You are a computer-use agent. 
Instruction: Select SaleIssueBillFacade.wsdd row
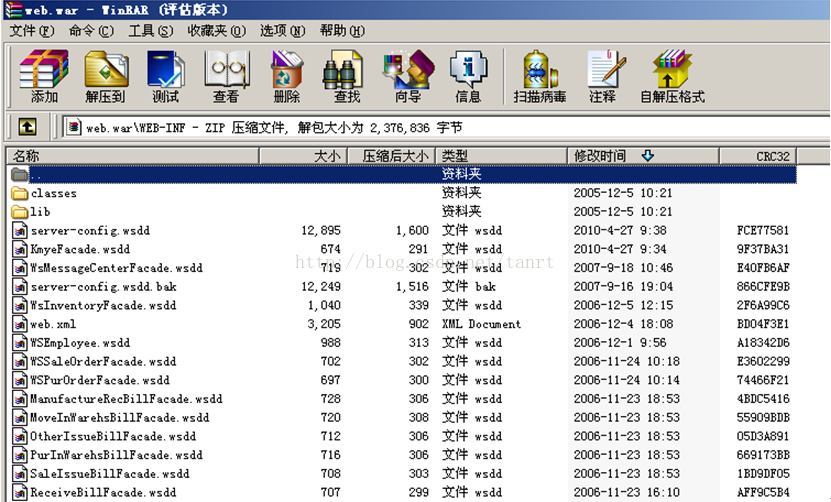click(x=401, y=473)
